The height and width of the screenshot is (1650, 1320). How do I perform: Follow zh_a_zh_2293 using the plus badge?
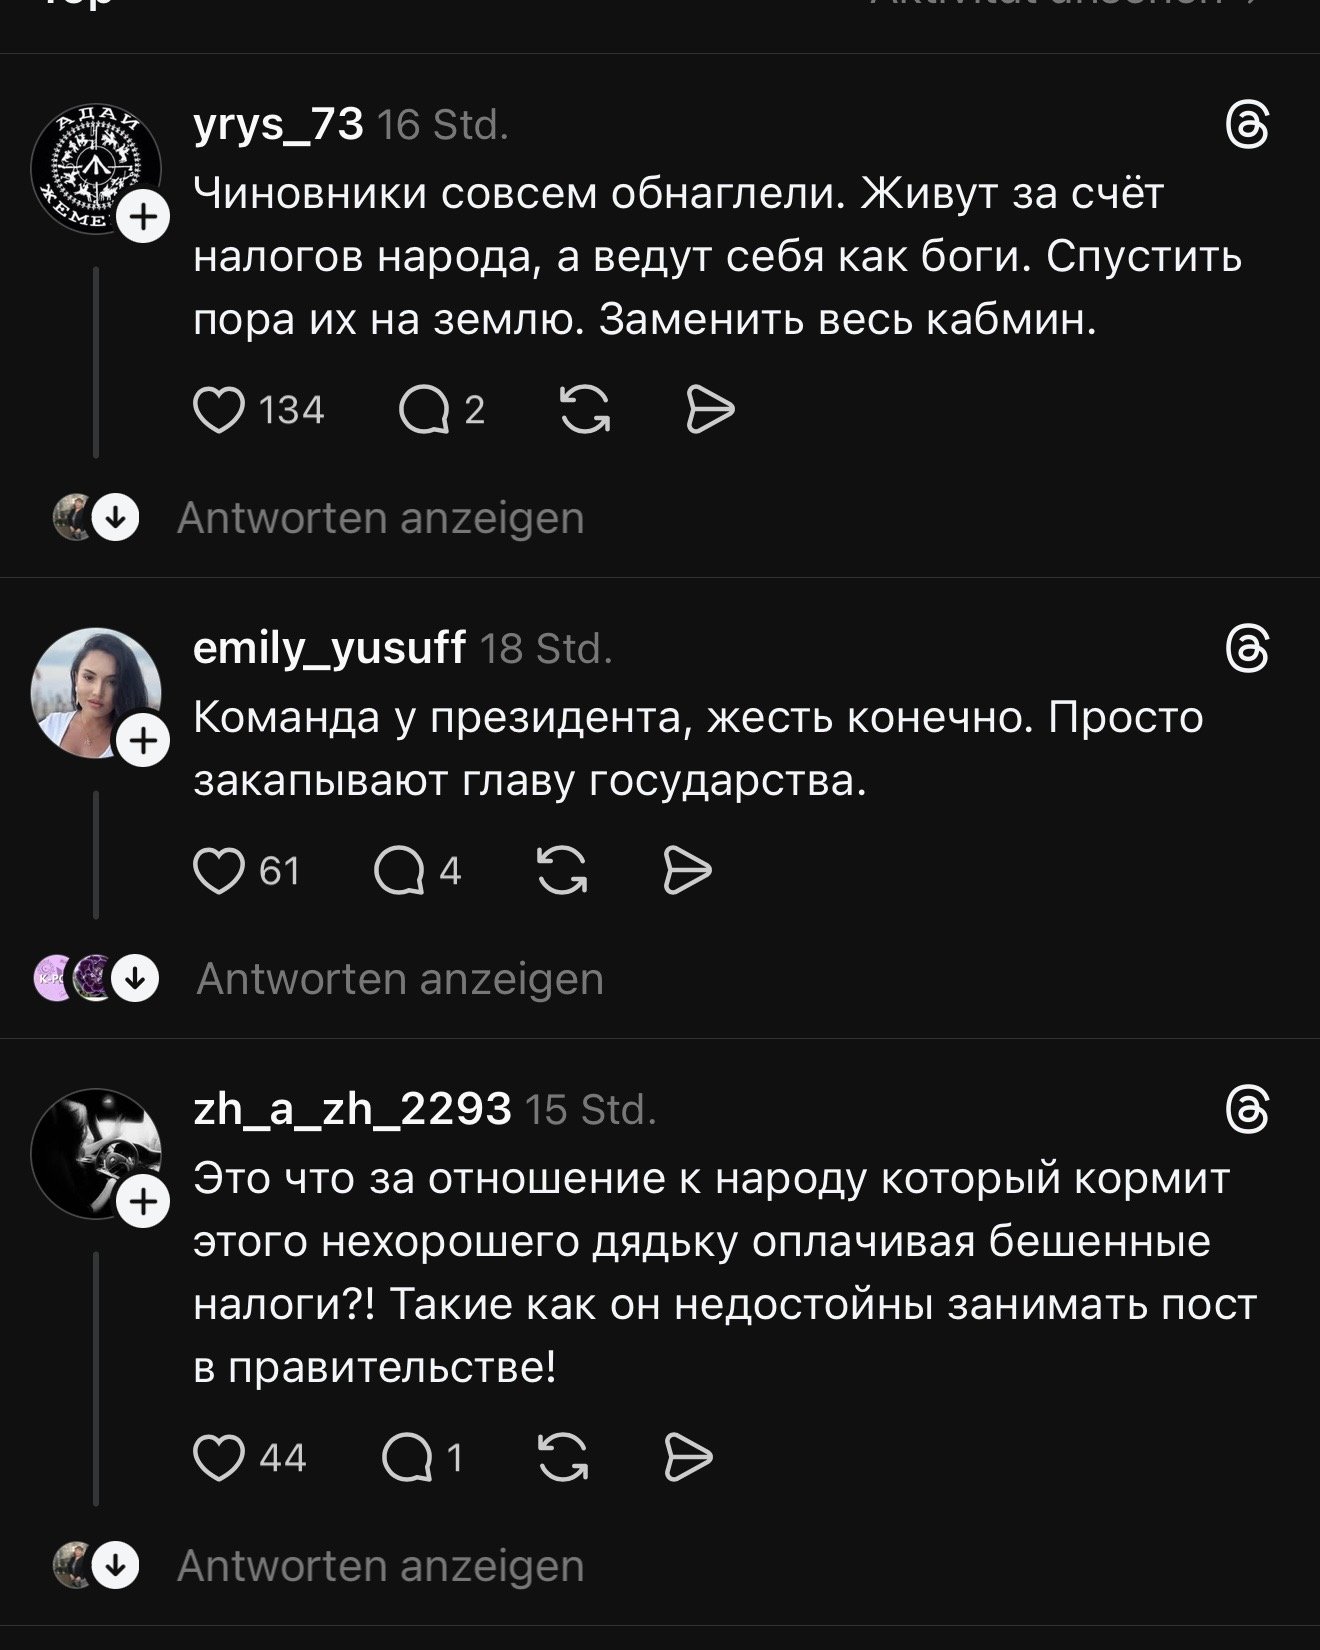tap(144, 1201)
